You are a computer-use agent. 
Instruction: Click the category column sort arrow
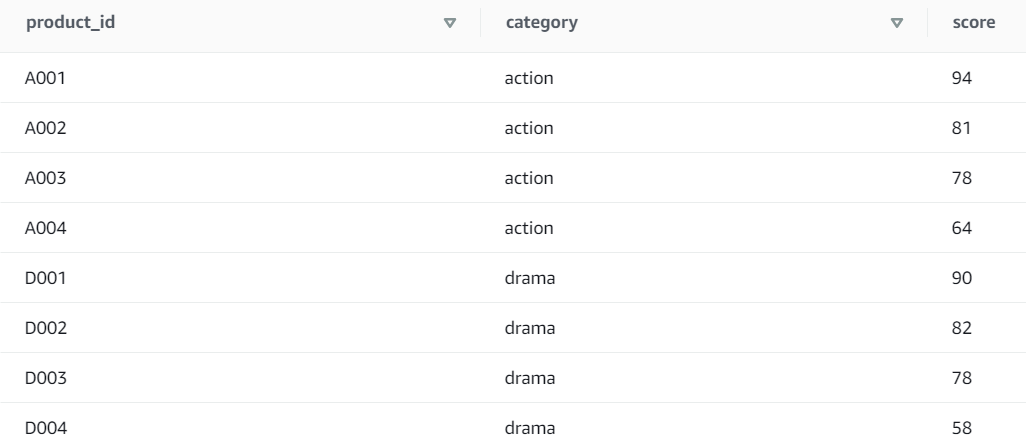(x=897, y=23)
